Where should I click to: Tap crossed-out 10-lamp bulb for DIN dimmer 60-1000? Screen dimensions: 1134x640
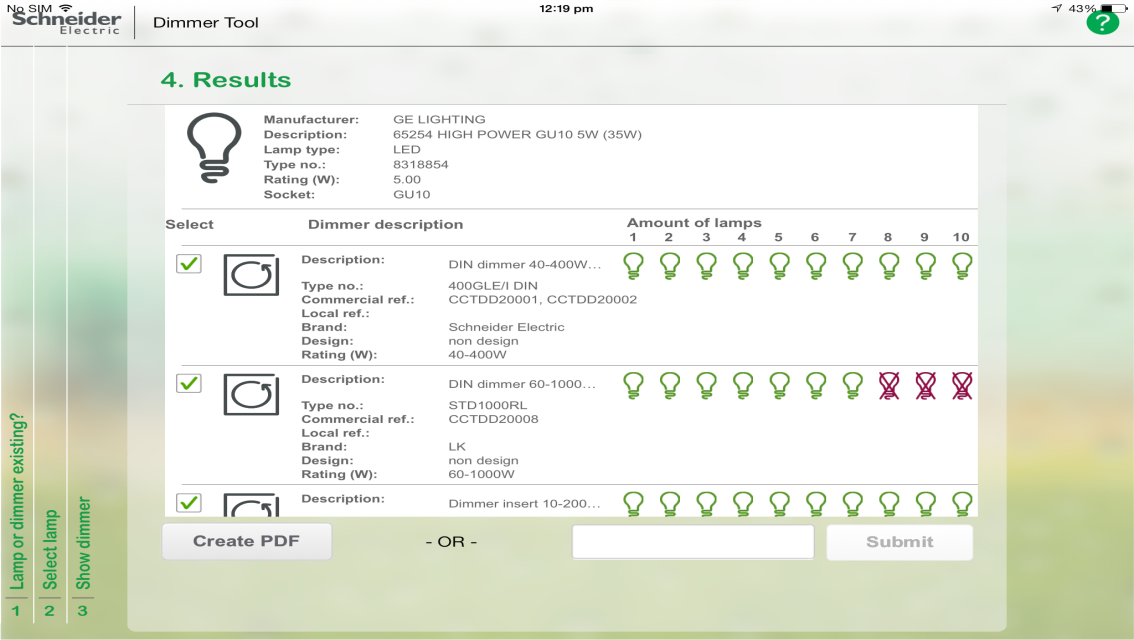point(962,385)
